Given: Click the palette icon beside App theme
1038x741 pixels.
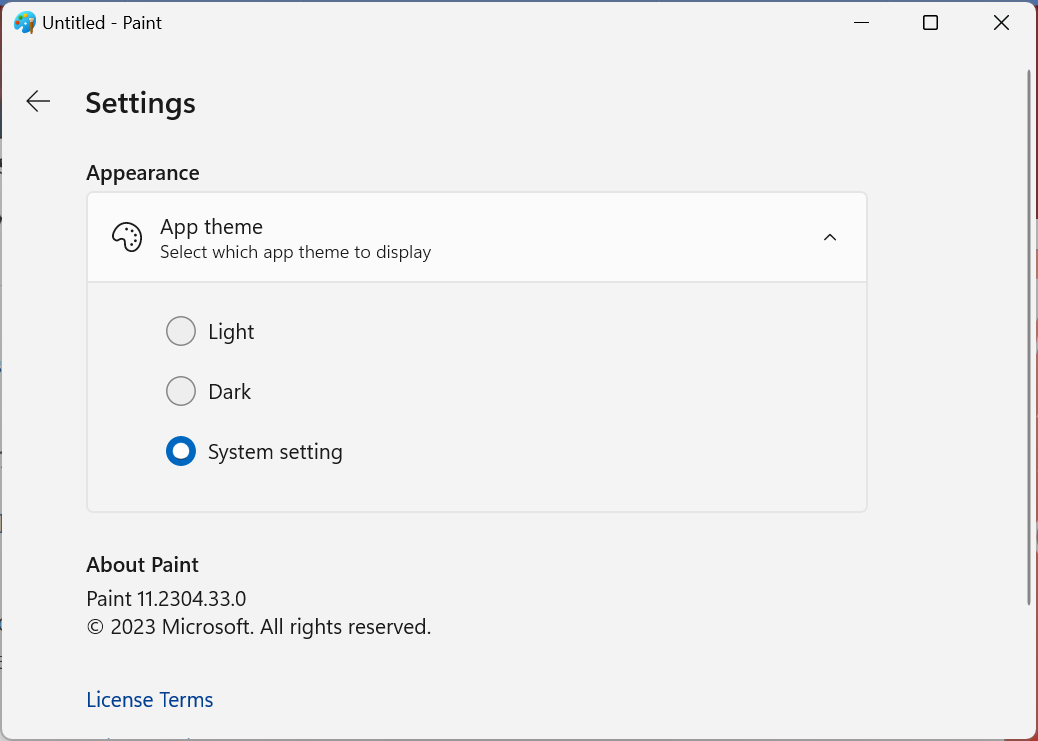Looking at the screenshot, I should pos(127,238).
